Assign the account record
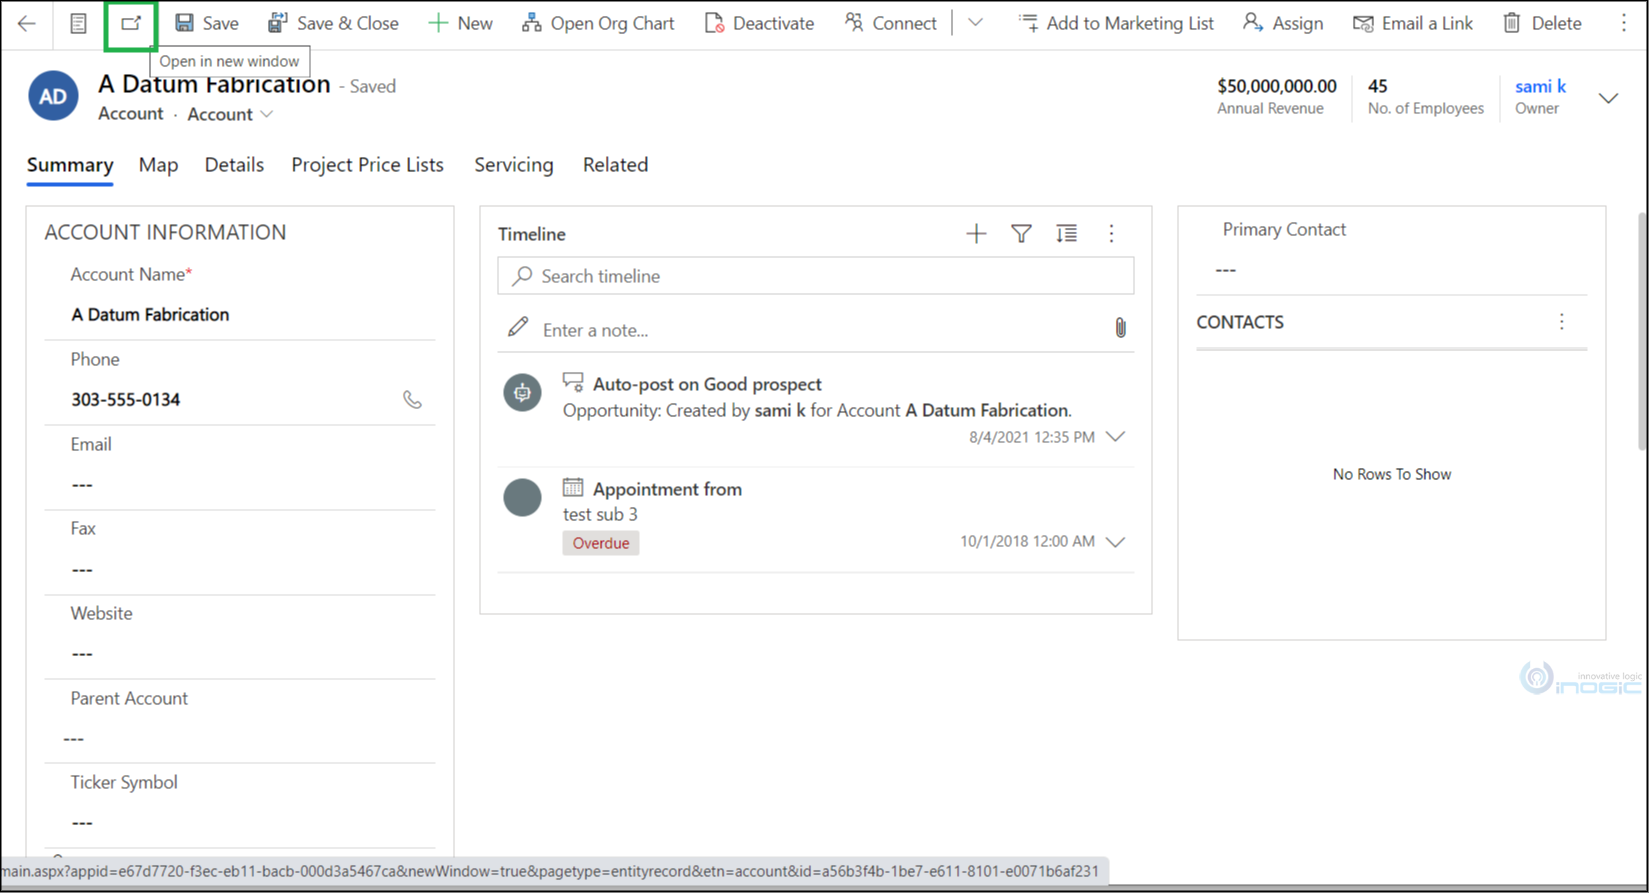This screenshot has height=893, width=1649. point(1283,23)
